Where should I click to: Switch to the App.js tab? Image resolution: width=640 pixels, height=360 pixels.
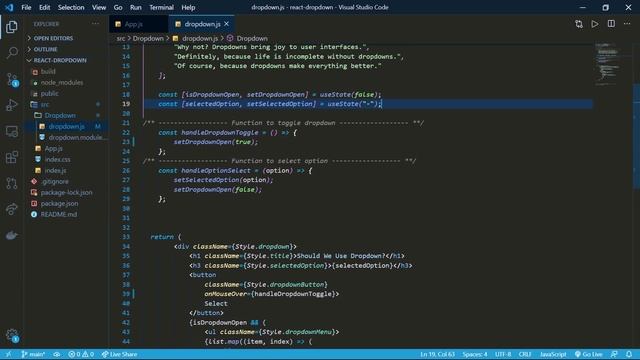[138, 24]
